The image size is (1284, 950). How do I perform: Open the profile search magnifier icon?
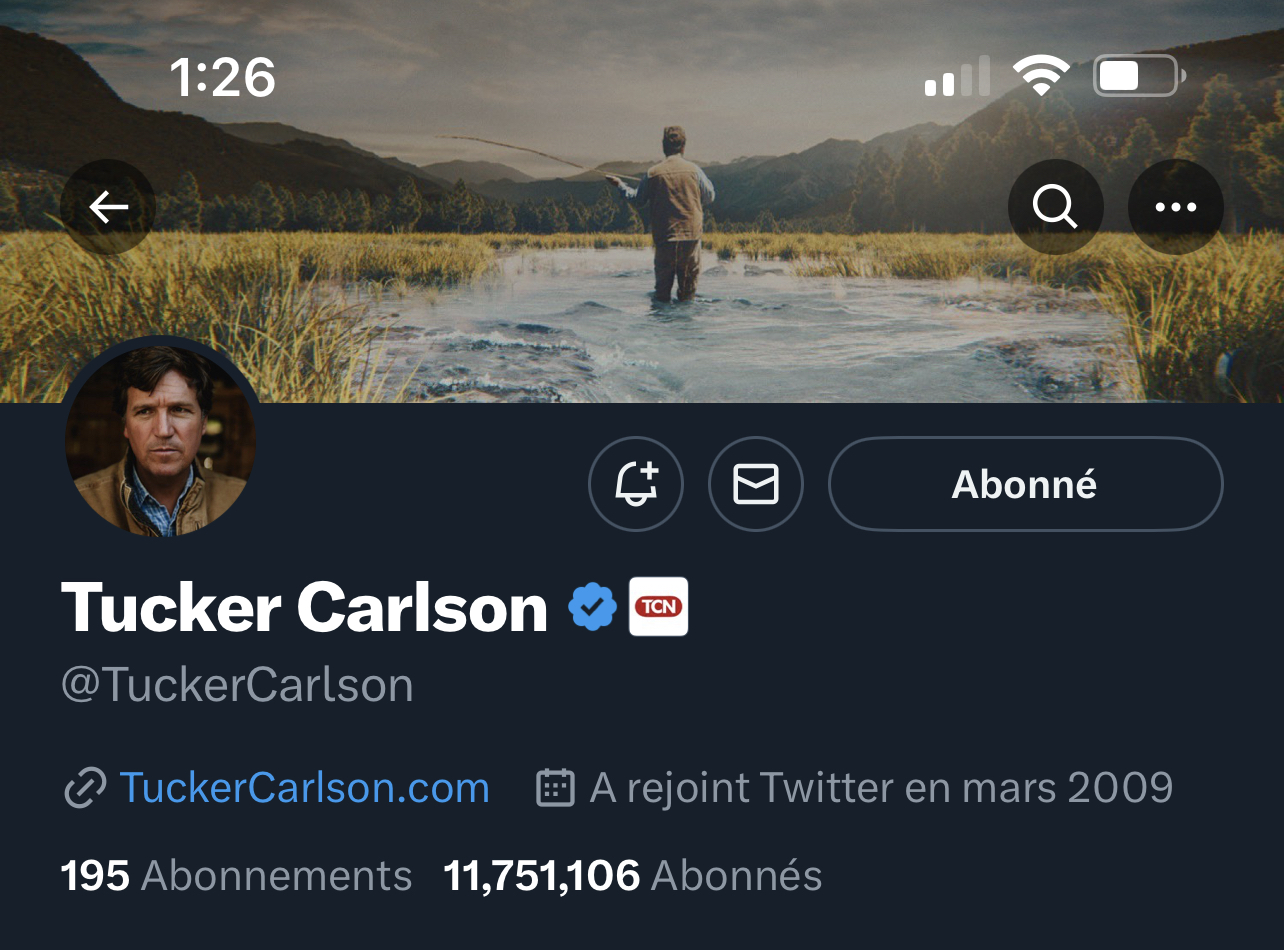click(x=1055, y=207)
